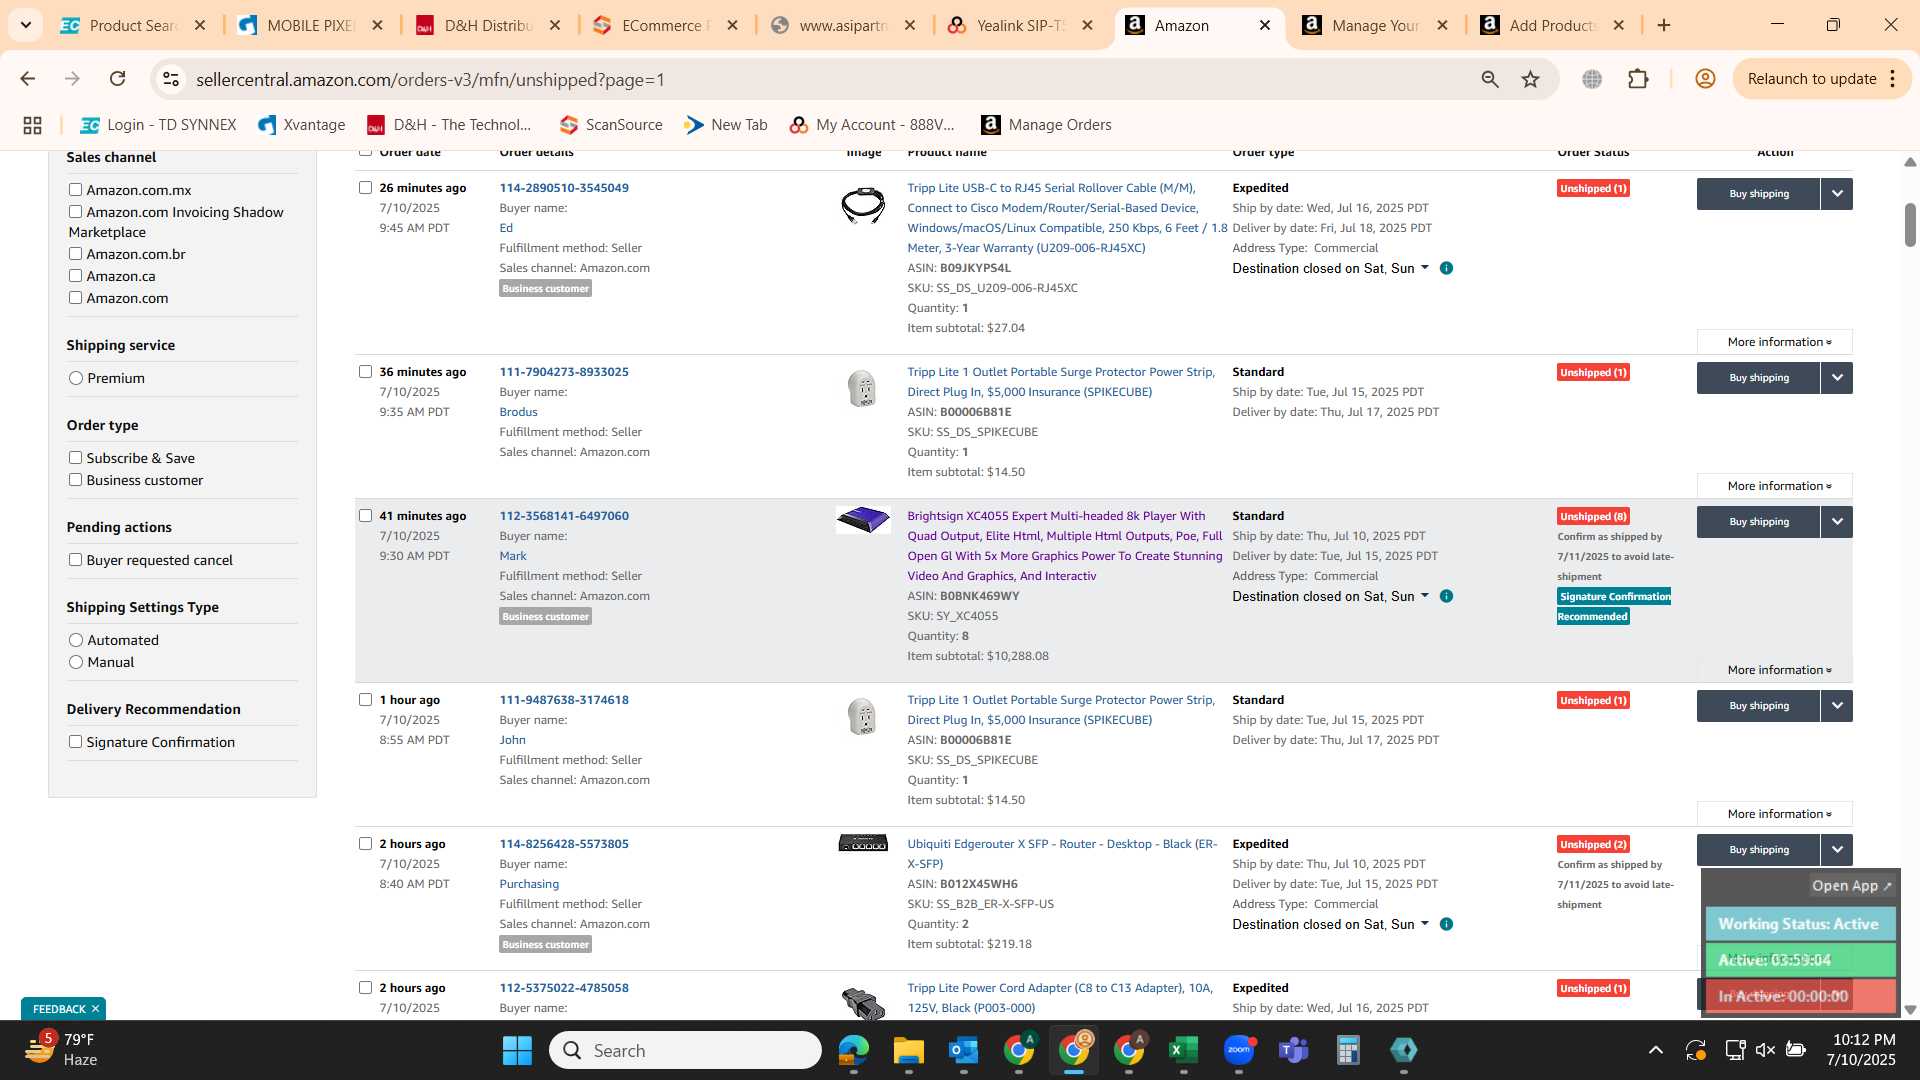
Task: Open the Chrome profile icon
Action: click(1706, 79)
